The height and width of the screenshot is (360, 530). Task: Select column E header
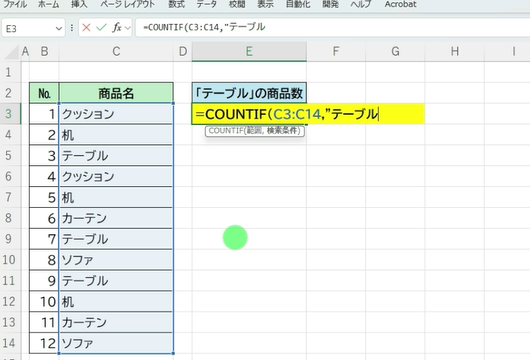[249, 52]
